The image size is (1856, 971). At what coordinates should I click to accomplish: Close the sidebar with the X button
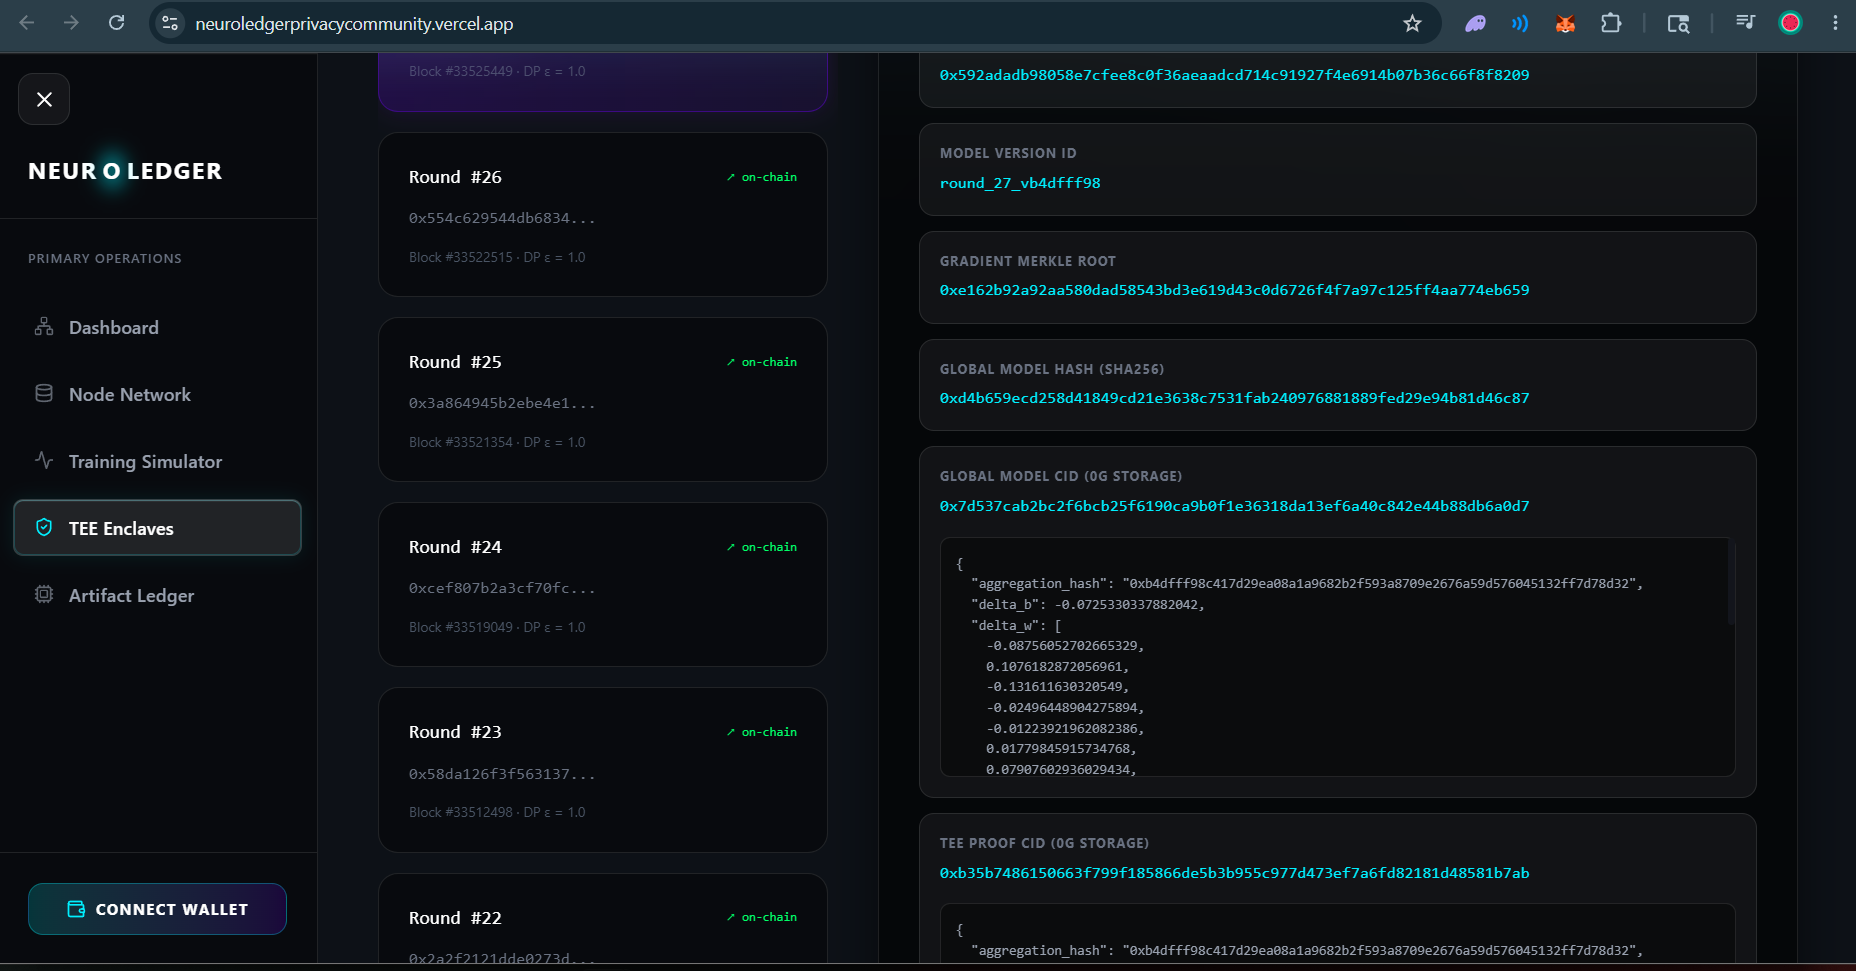point(44,99)
